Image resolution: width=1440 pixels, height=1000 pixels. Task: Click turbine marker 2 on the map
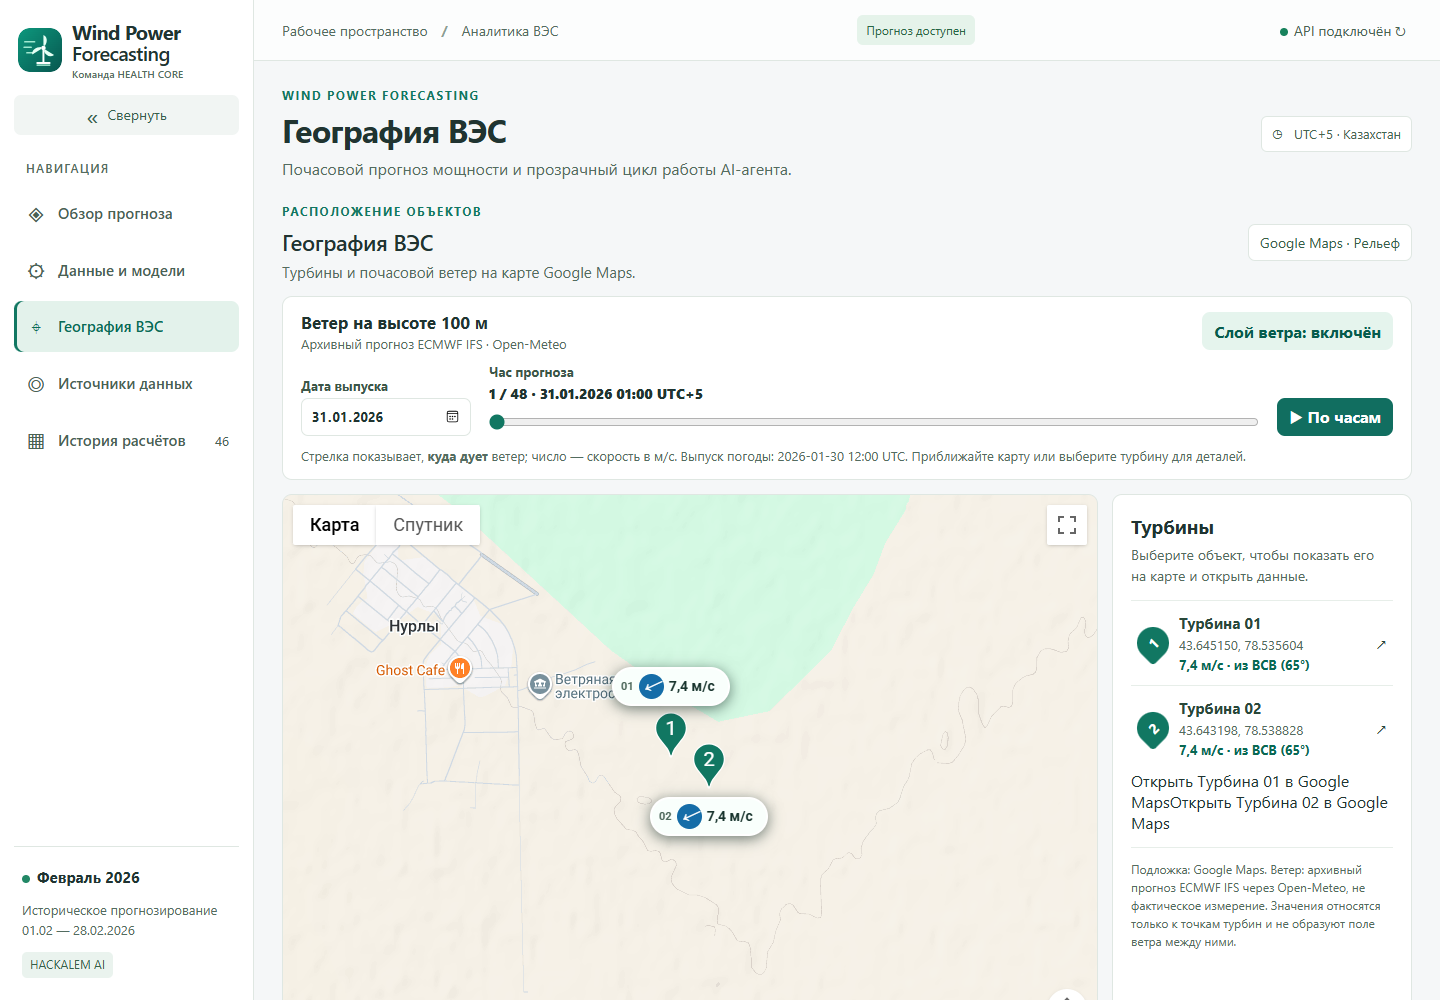click(x=709, y=764)
